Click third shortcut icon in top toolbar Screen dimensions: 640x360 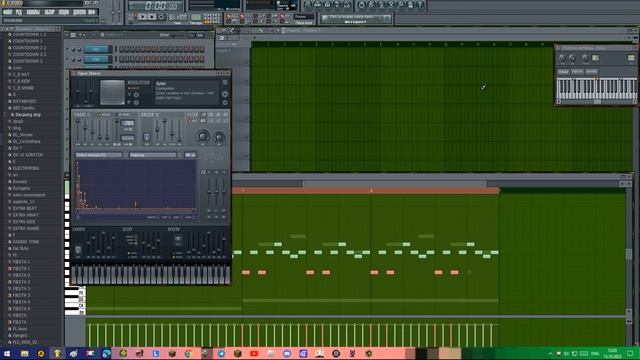[327, 5]
